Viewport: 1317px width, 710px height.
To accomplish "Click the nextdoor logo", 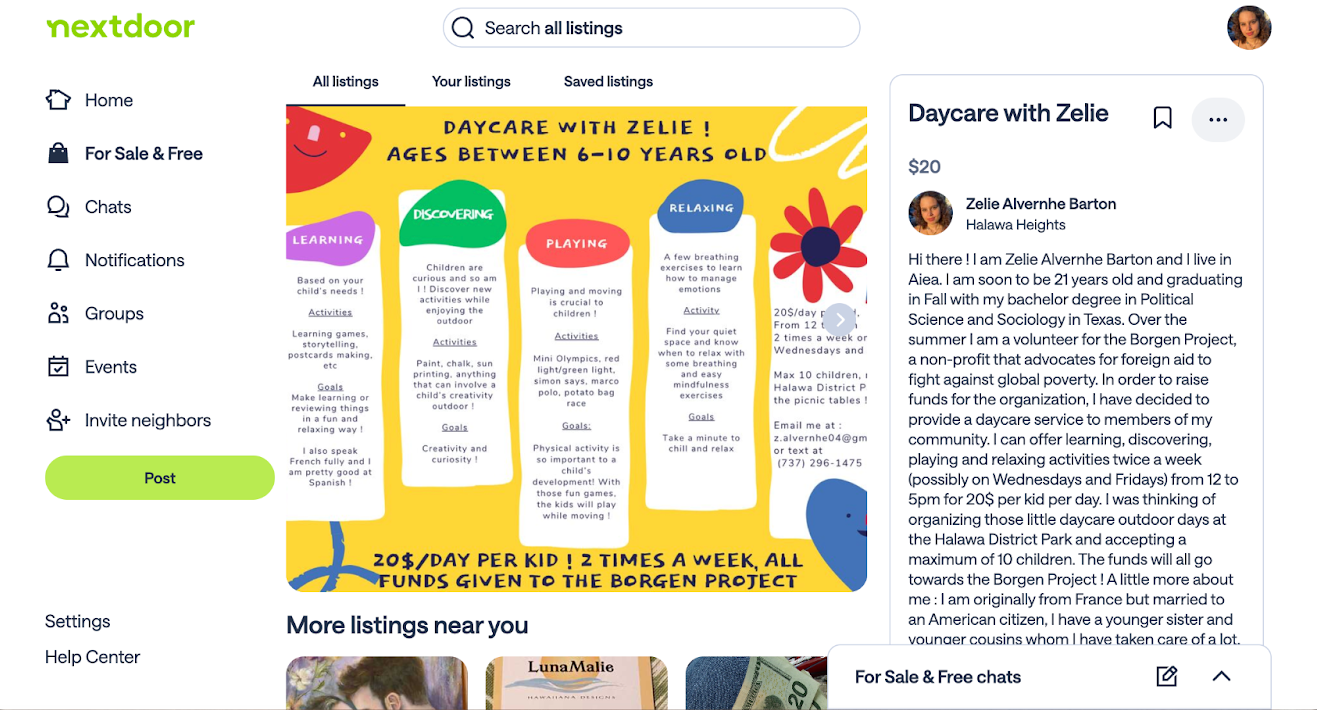I will pos(120,27).
